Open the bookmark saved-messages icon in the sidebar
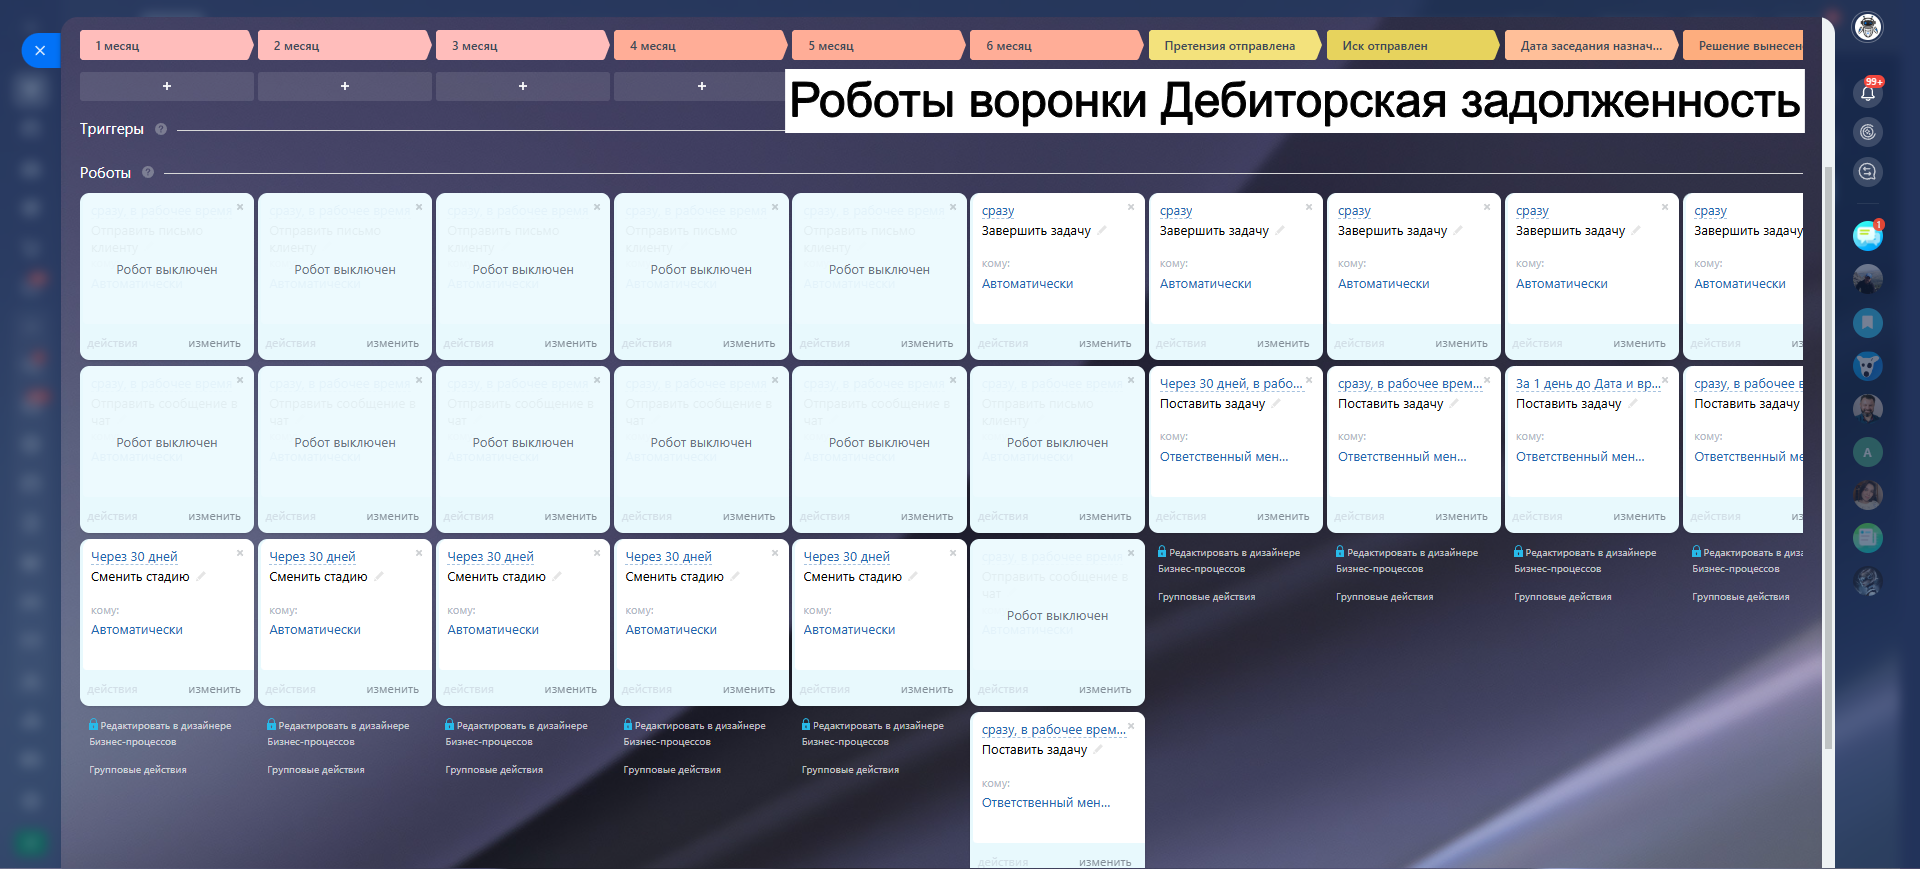This screenshot has width=1920, height=869. click(x=1867, y=323)
